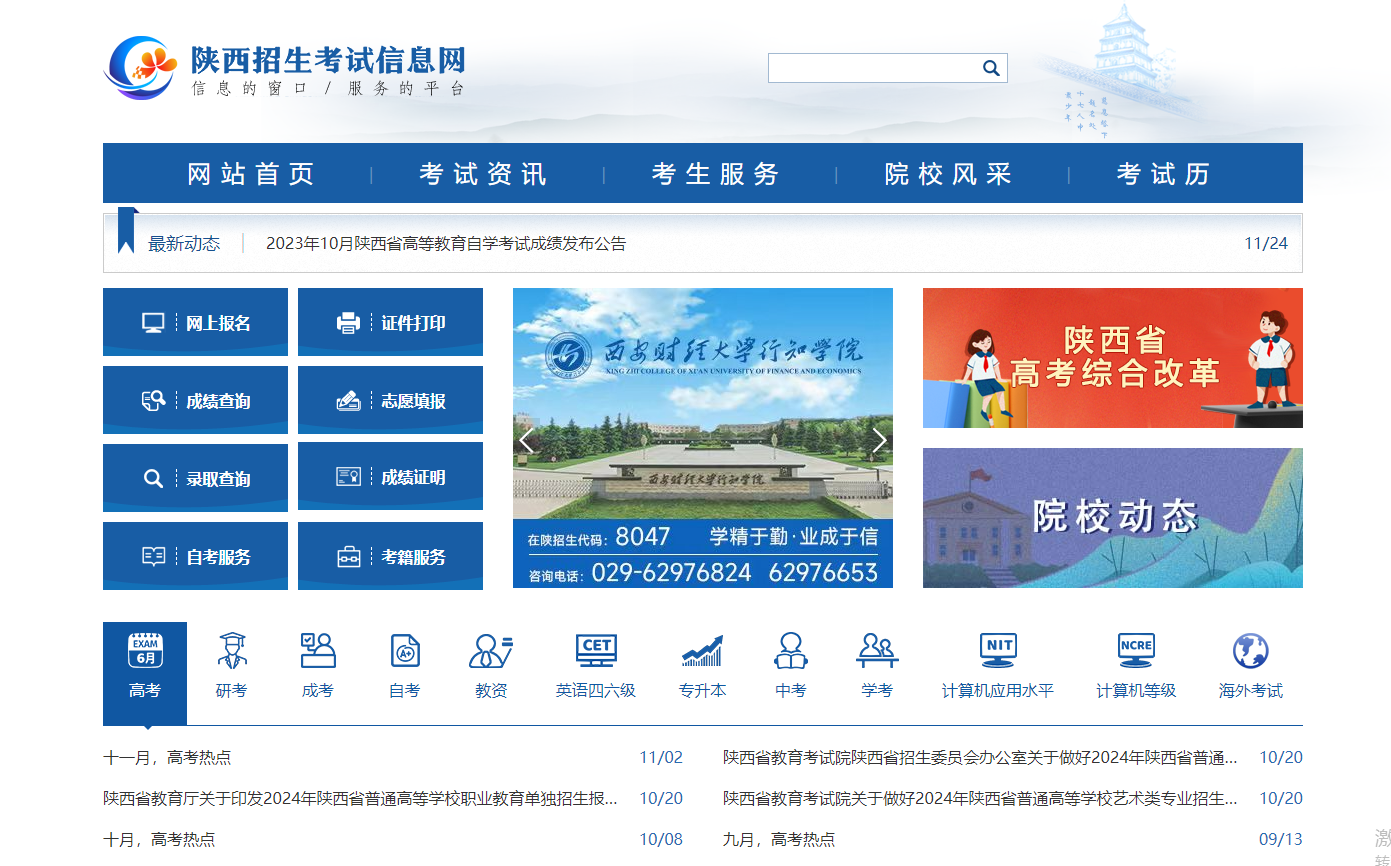Select the 成绩查询 score lookup tile
Viewport: 1391px width, 866px height.
[195, 400]
